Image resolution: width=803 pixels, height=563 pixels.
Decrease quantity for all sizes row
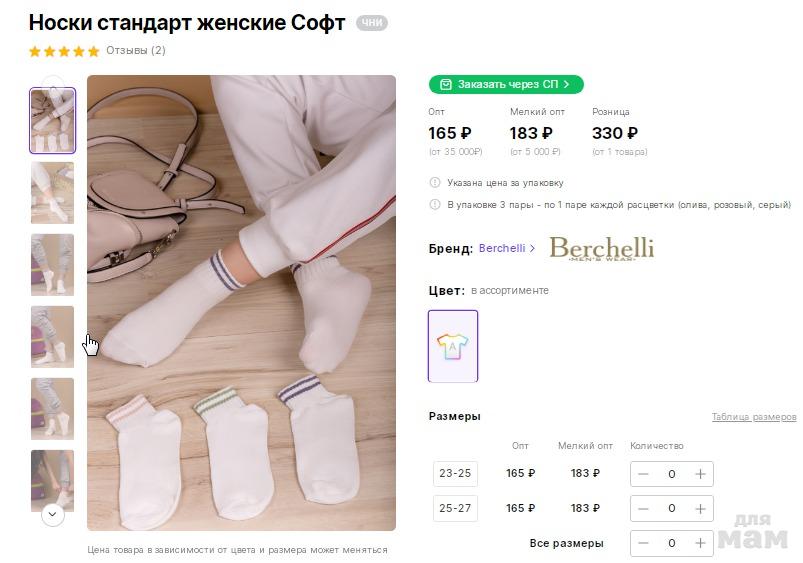[643, 543]
